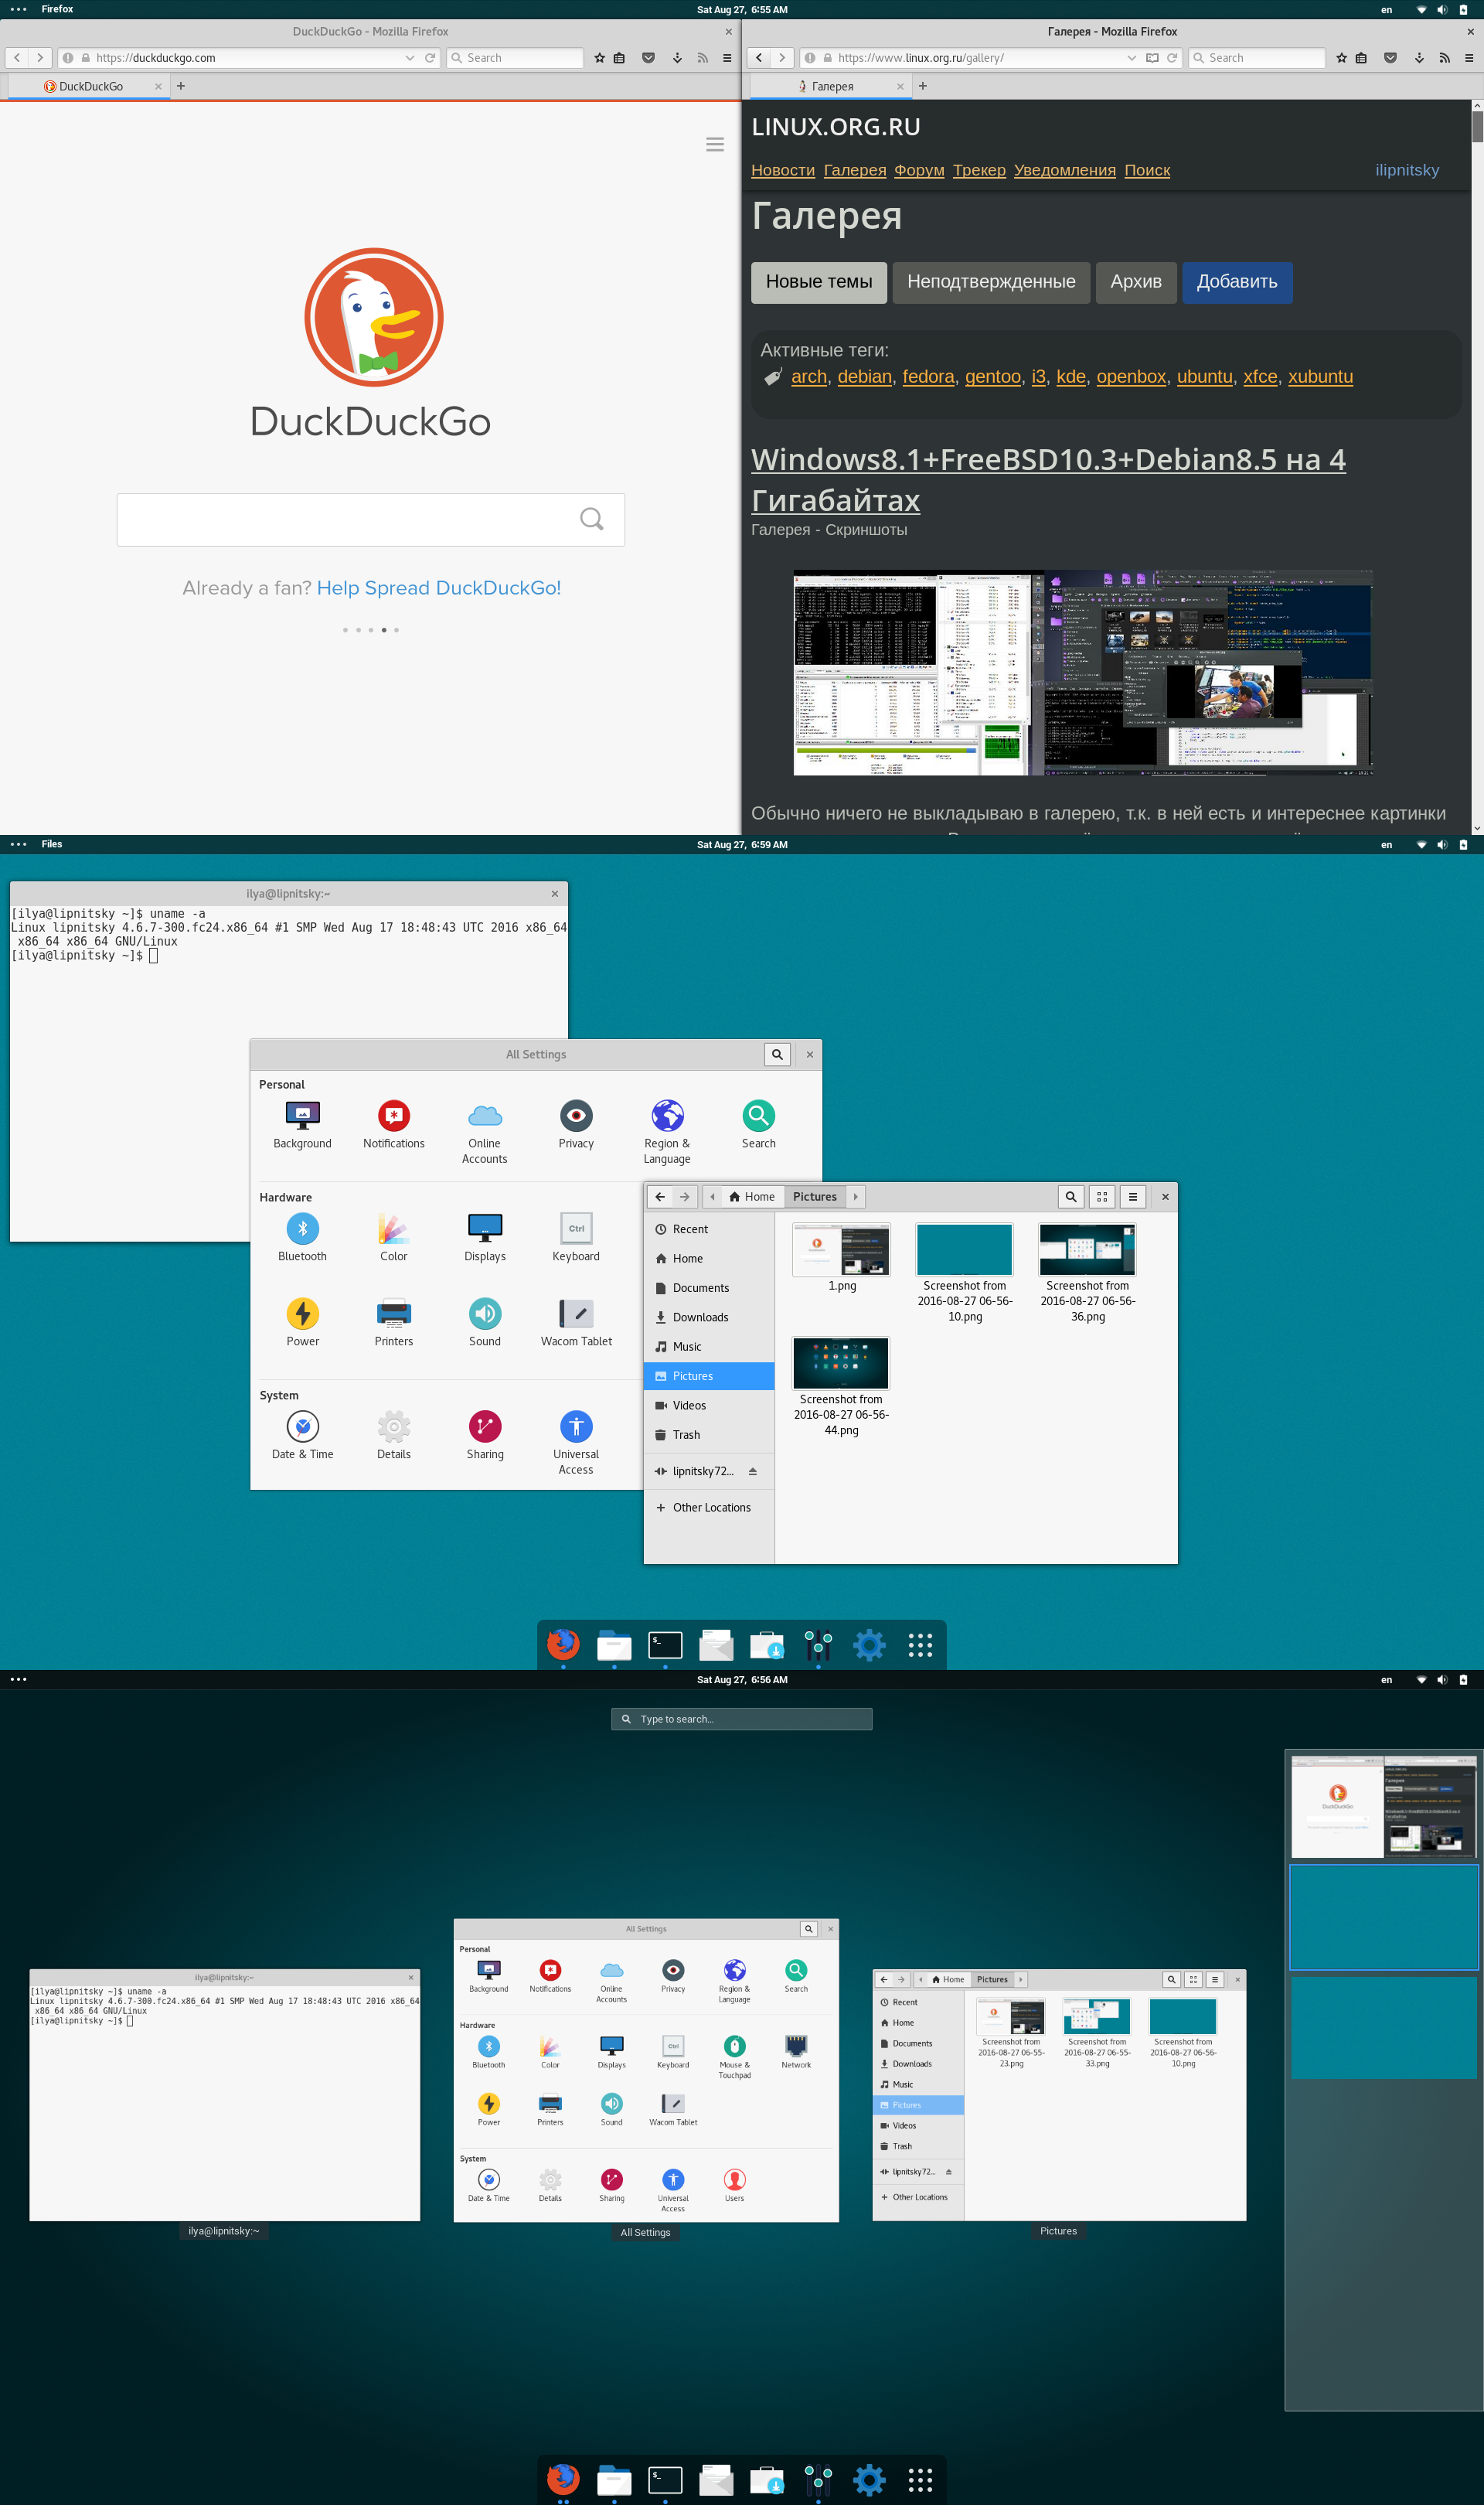This screenshot has height=2505, width=1484.
Task: Open Show Applications grid in overview dock
Action: (x=920, y=2479)
